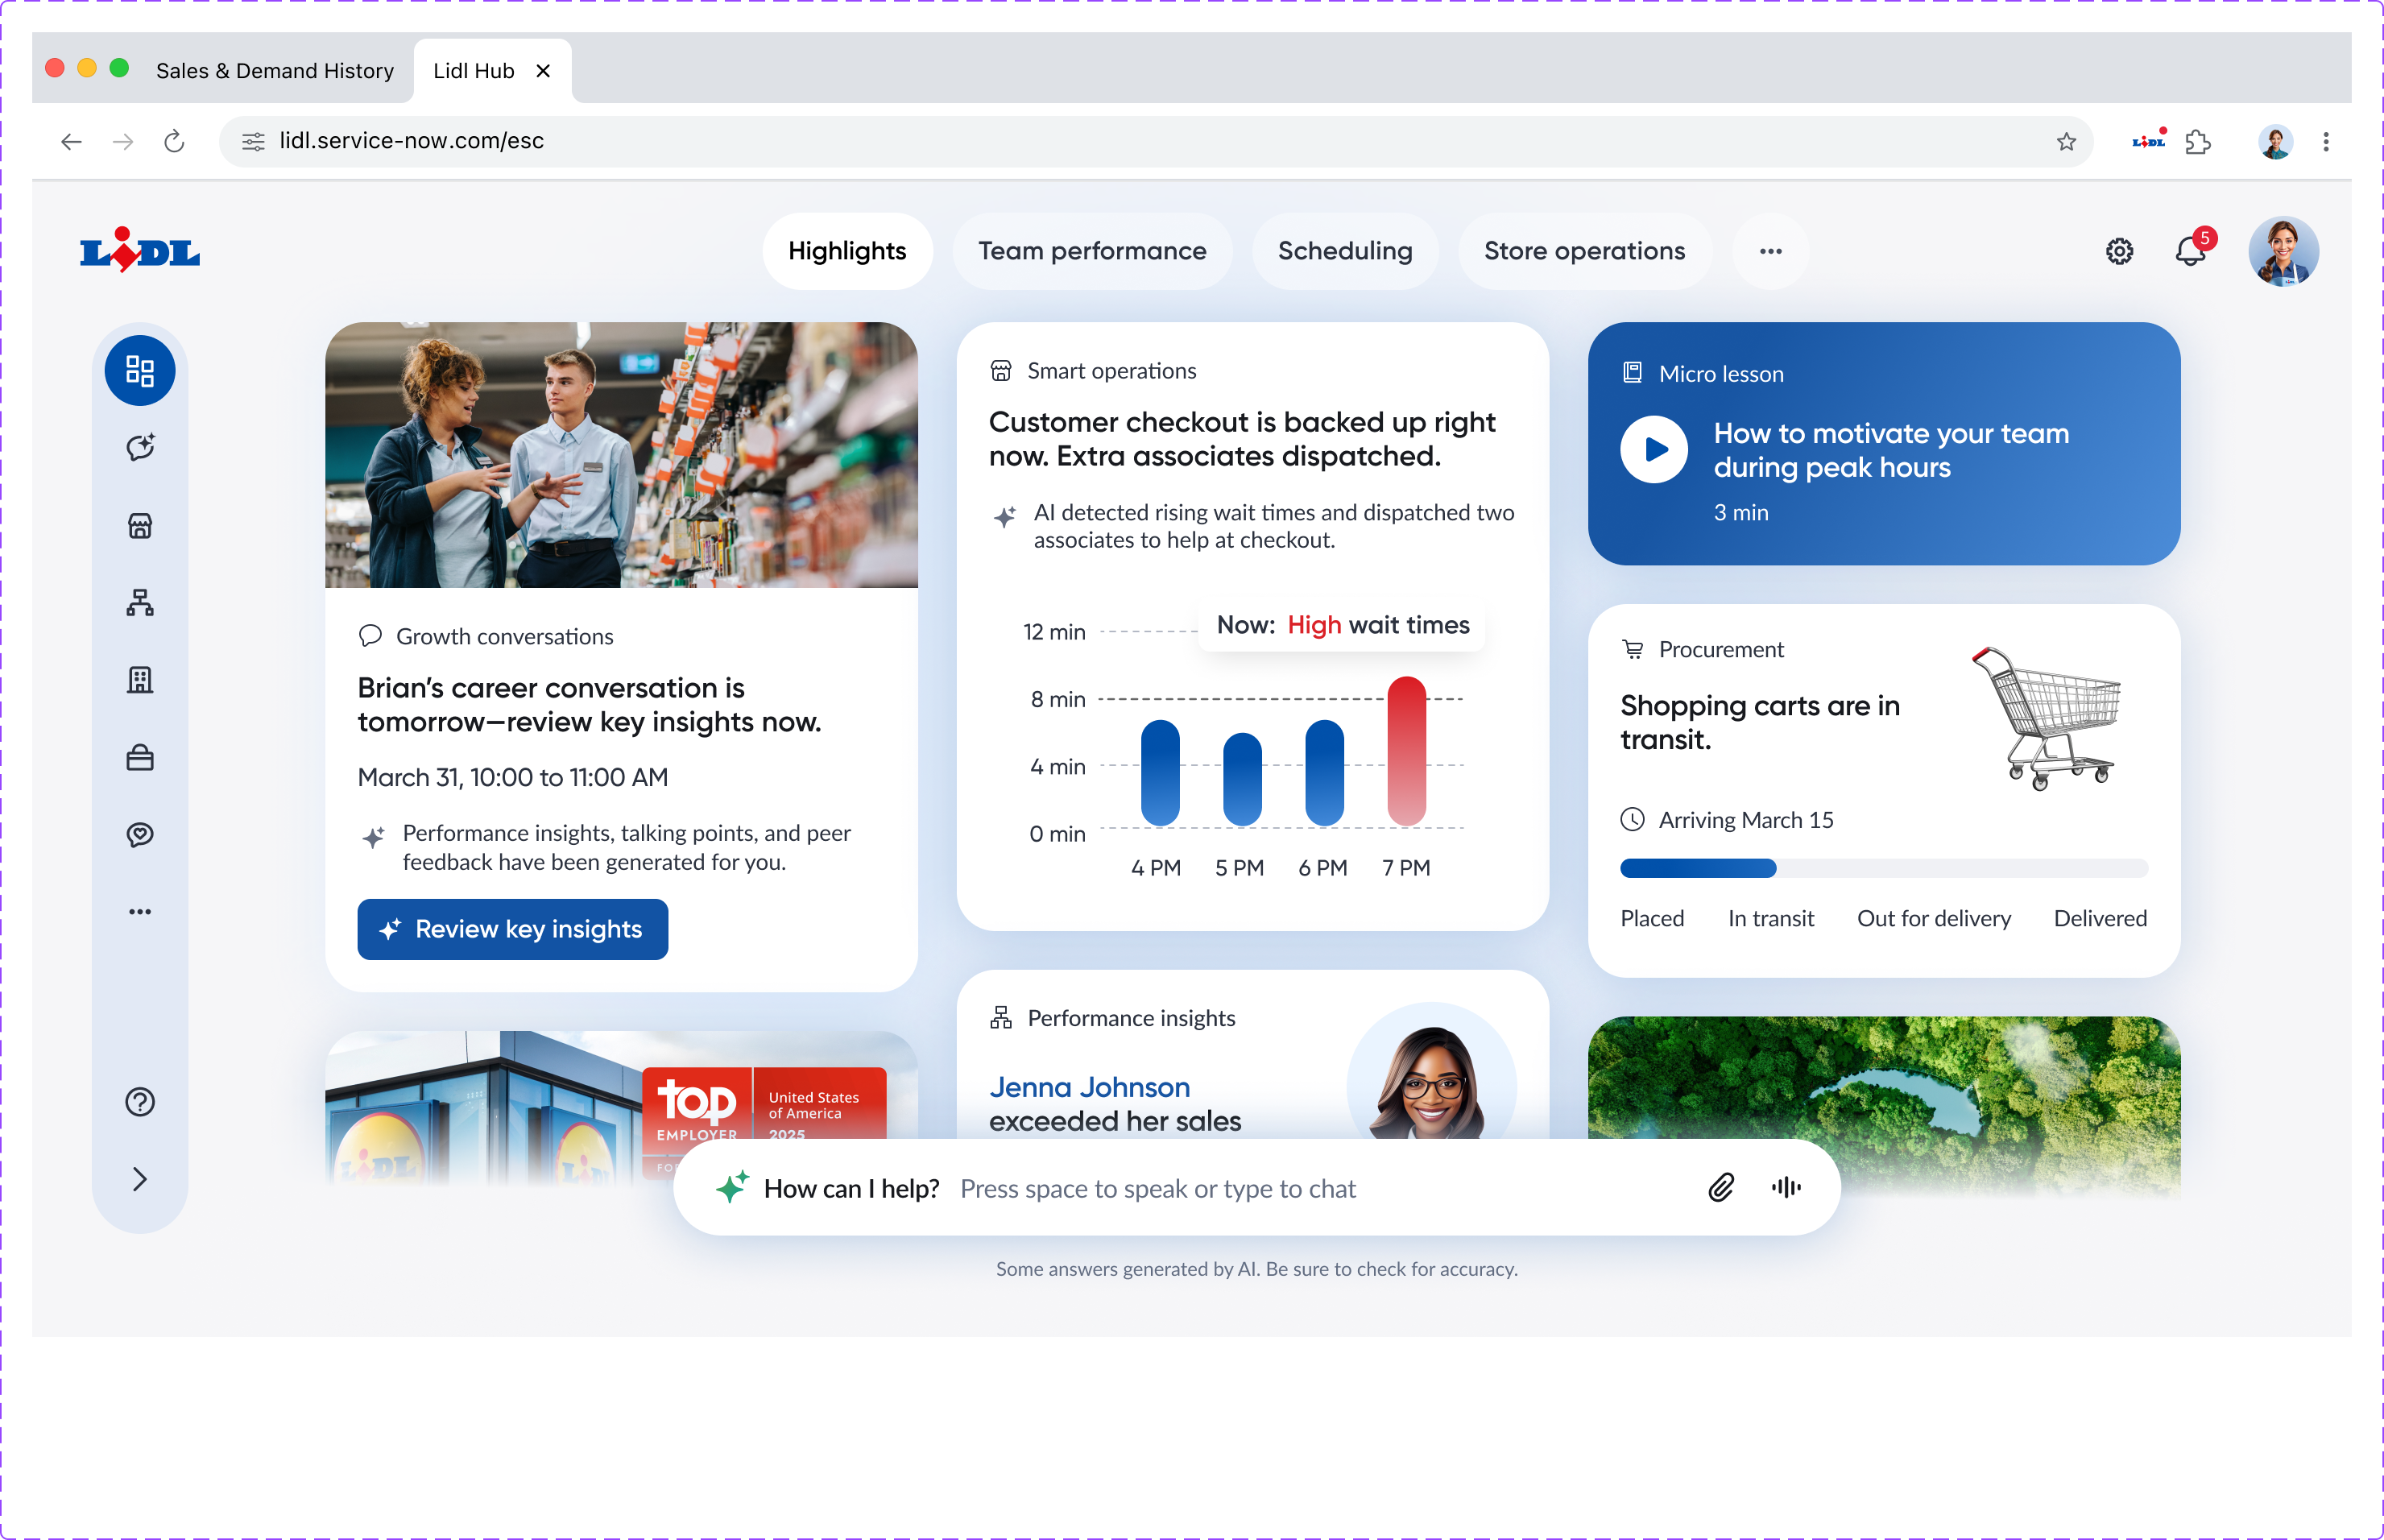Click the paperclip attachment icon

pyautogui.click(x=1720, y=1187)
